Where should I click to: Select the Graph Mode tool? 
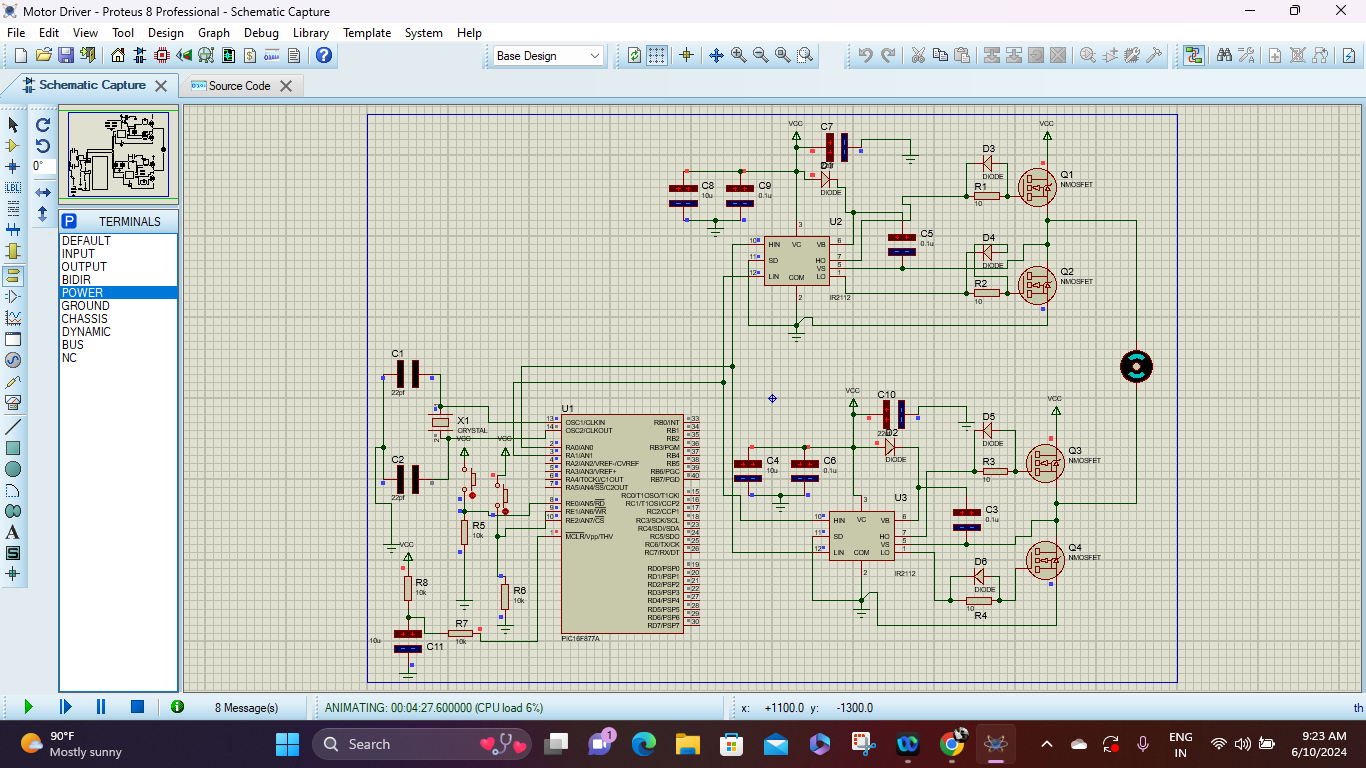point(13,317)
